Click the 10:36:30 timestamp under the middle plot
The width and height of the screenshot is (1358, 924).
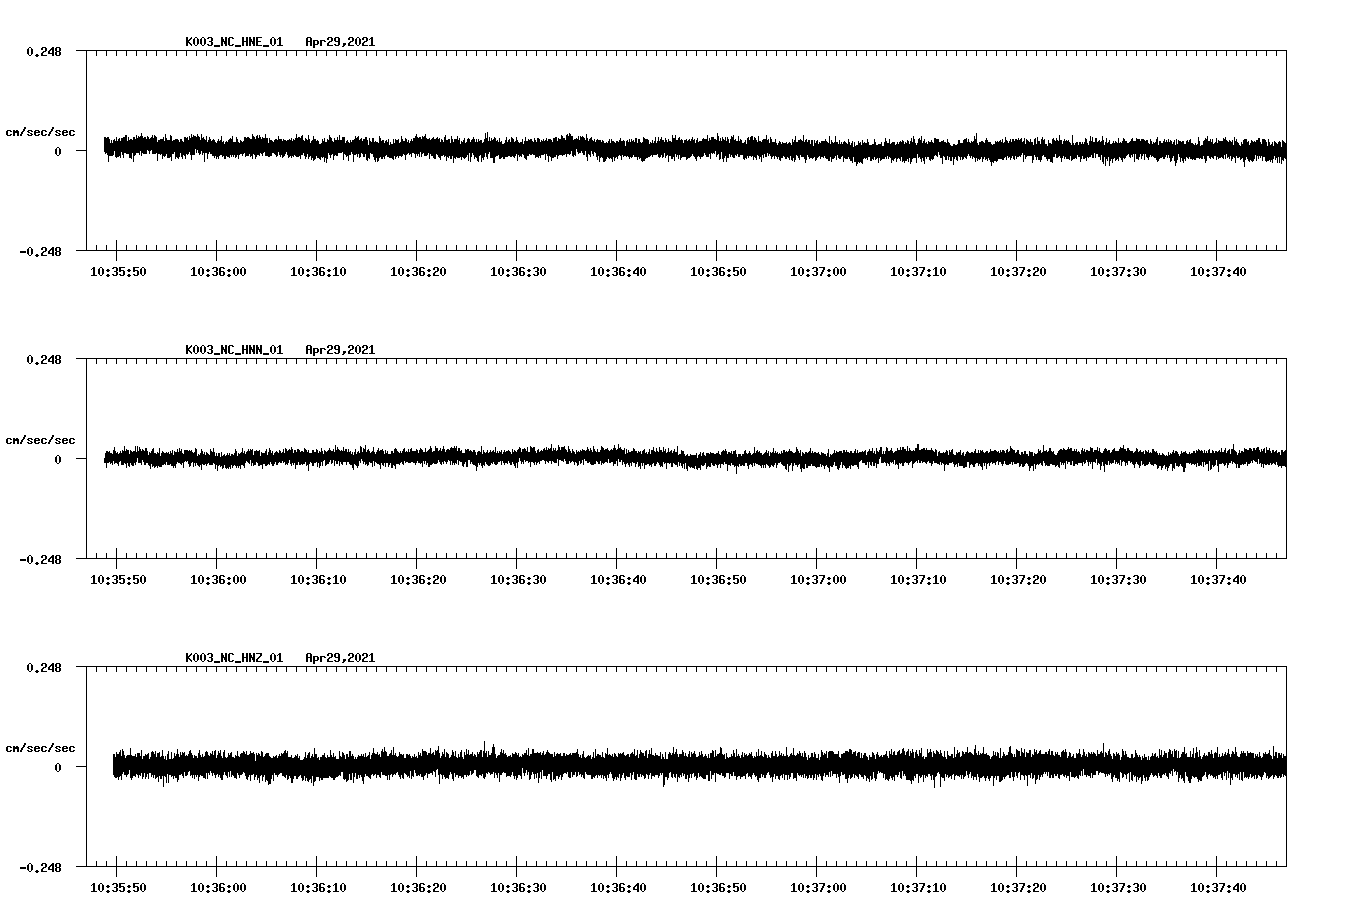(520, 578)
